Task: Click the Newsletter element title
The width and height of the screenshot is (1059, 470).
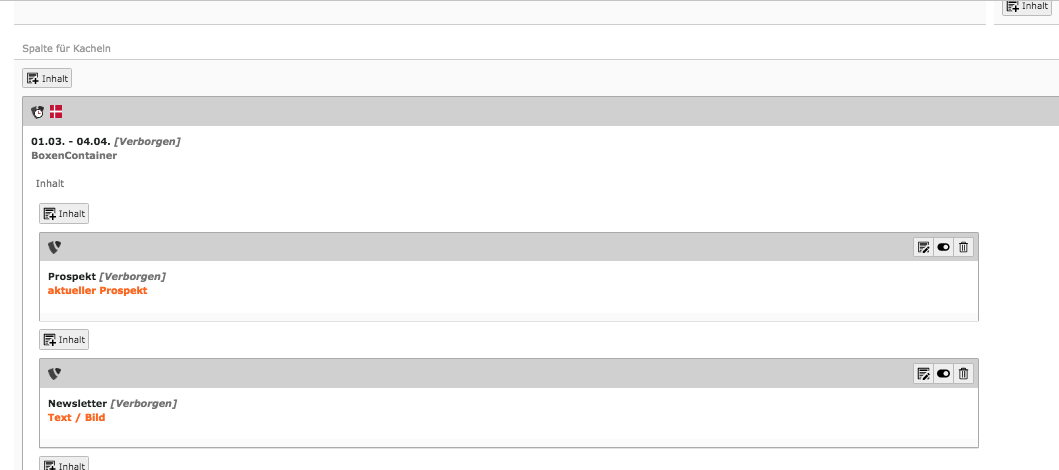Action: point(77,403)
